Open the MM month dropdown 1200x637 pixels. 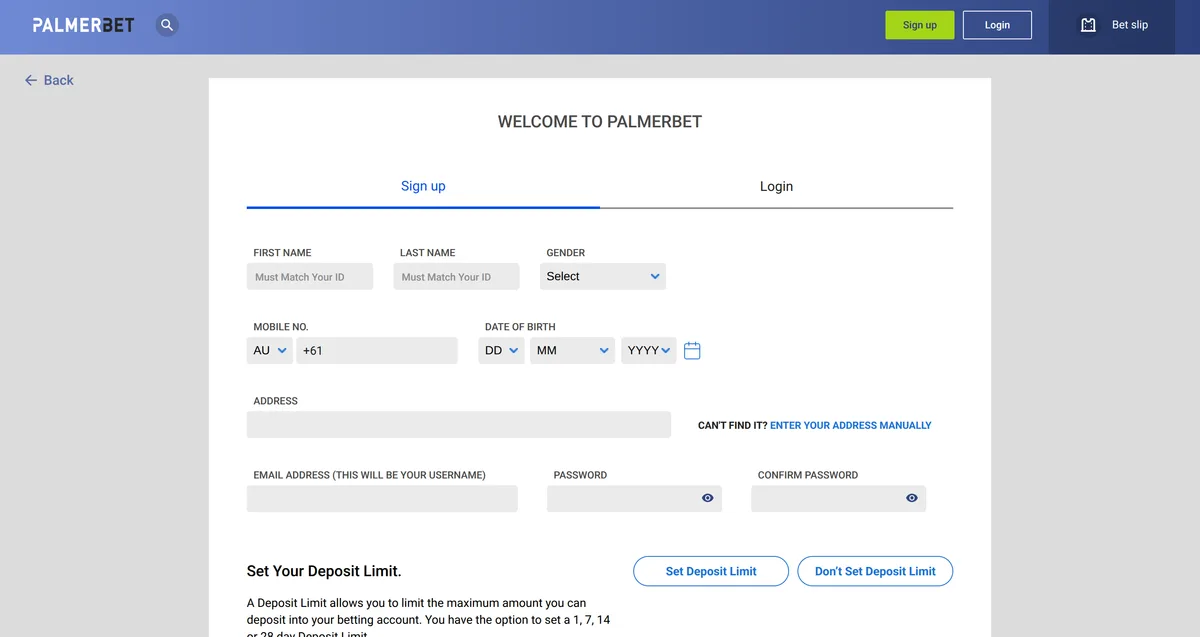click(572, 351)
